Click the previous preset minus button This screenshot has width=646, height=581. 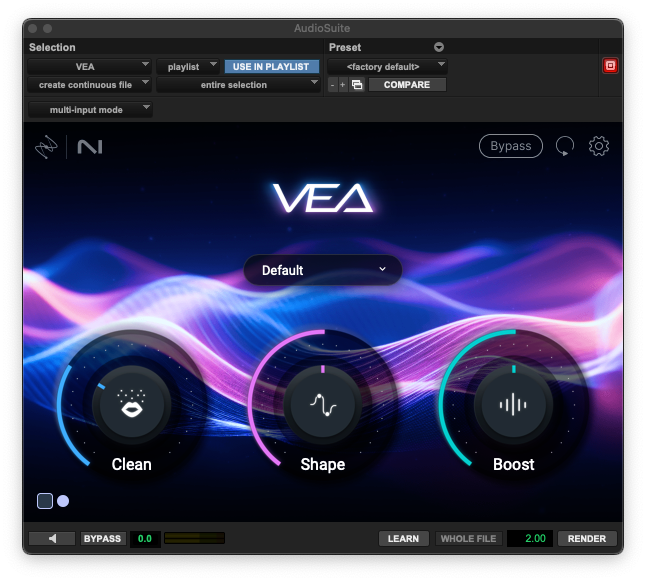[x=333, y=85]
